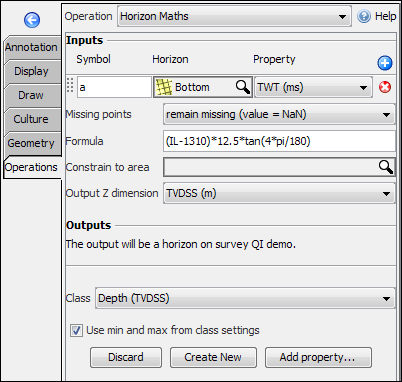Remove input row 'a' with red X icon
Screen dimensions: 402x382
[x=385, y=87]
